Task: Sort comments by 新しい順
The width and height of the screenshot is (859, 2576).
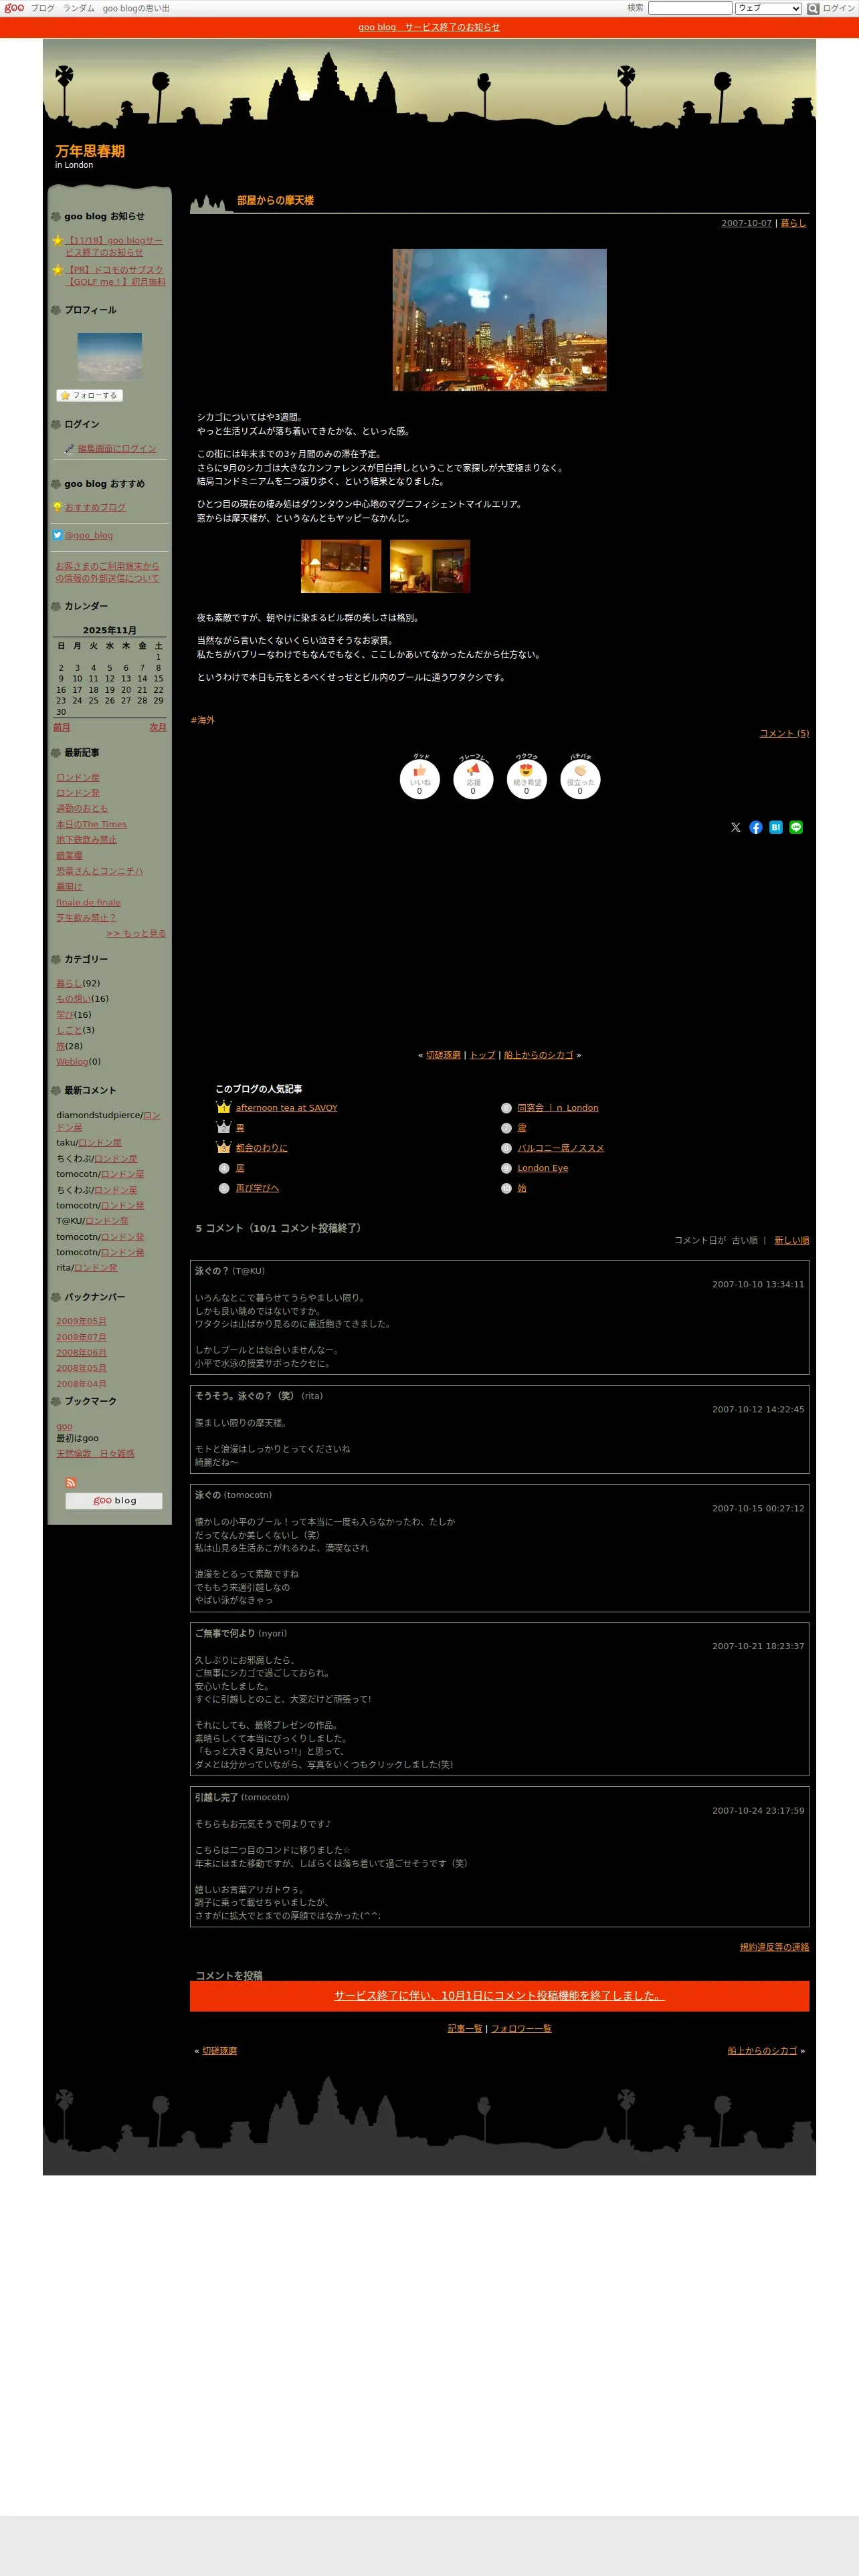Action: 791,1240
